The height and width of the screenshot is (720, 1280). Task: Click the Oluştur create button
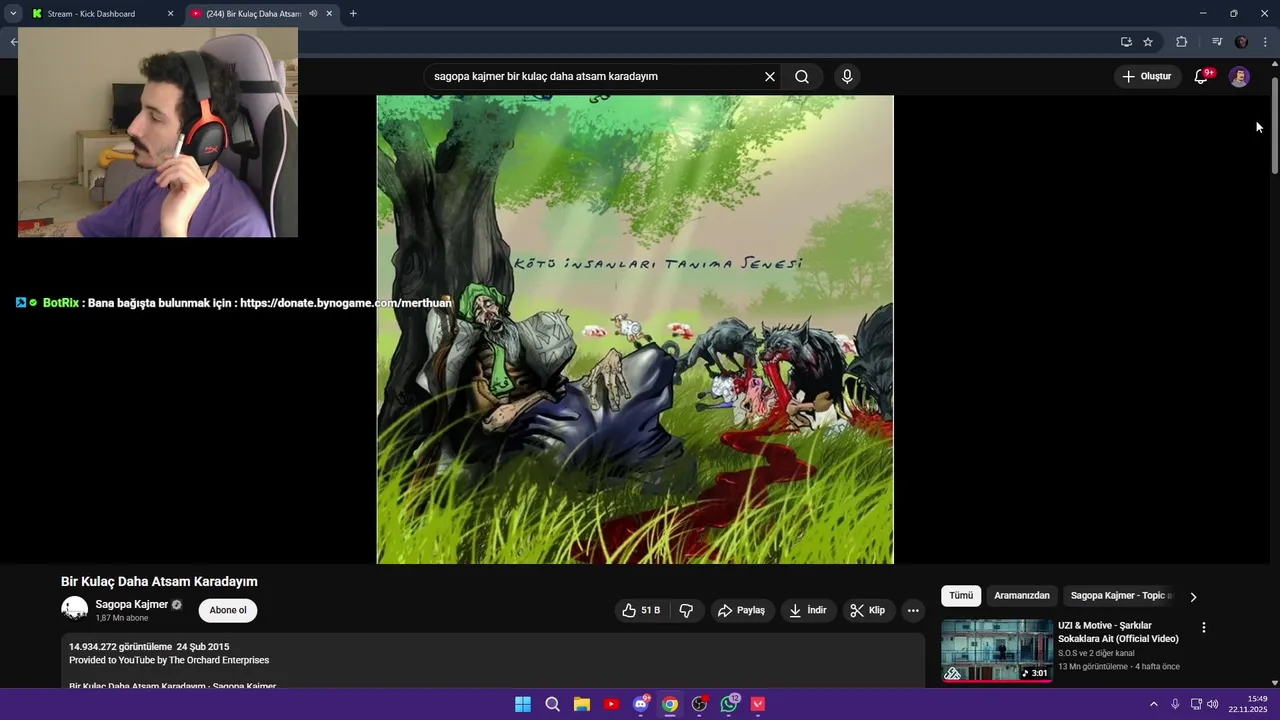coord(1147,76)
